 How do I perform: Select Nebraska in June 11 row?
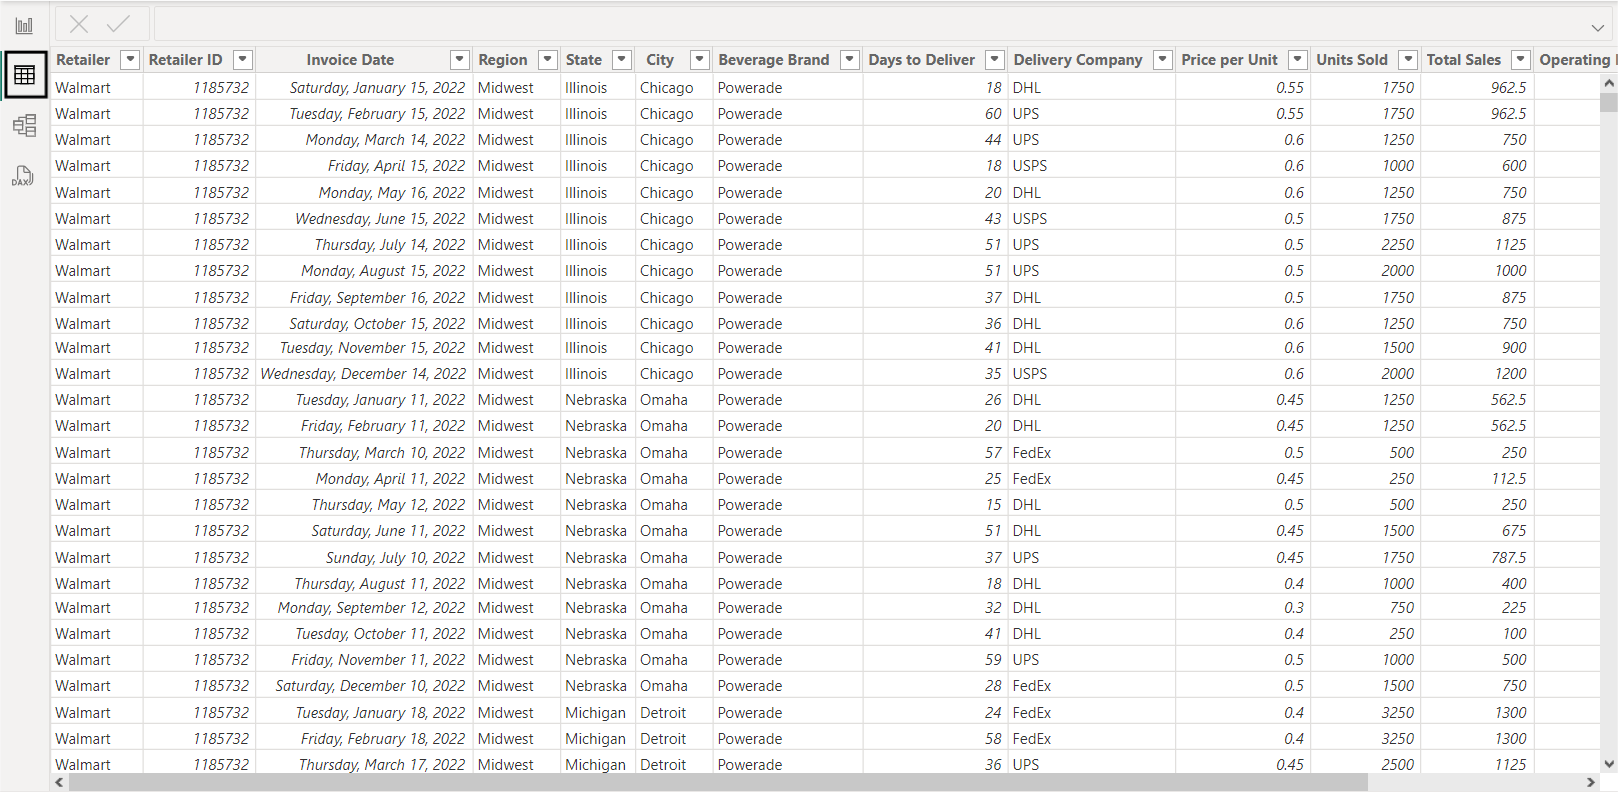(596, 531)
